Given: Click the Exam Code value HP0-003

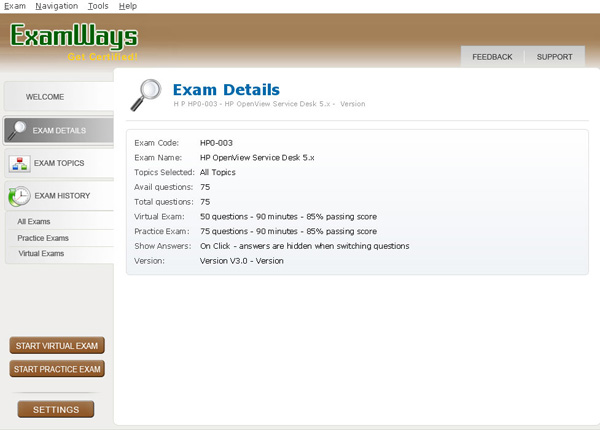Looking at the screenshot, I should (216, 143).
